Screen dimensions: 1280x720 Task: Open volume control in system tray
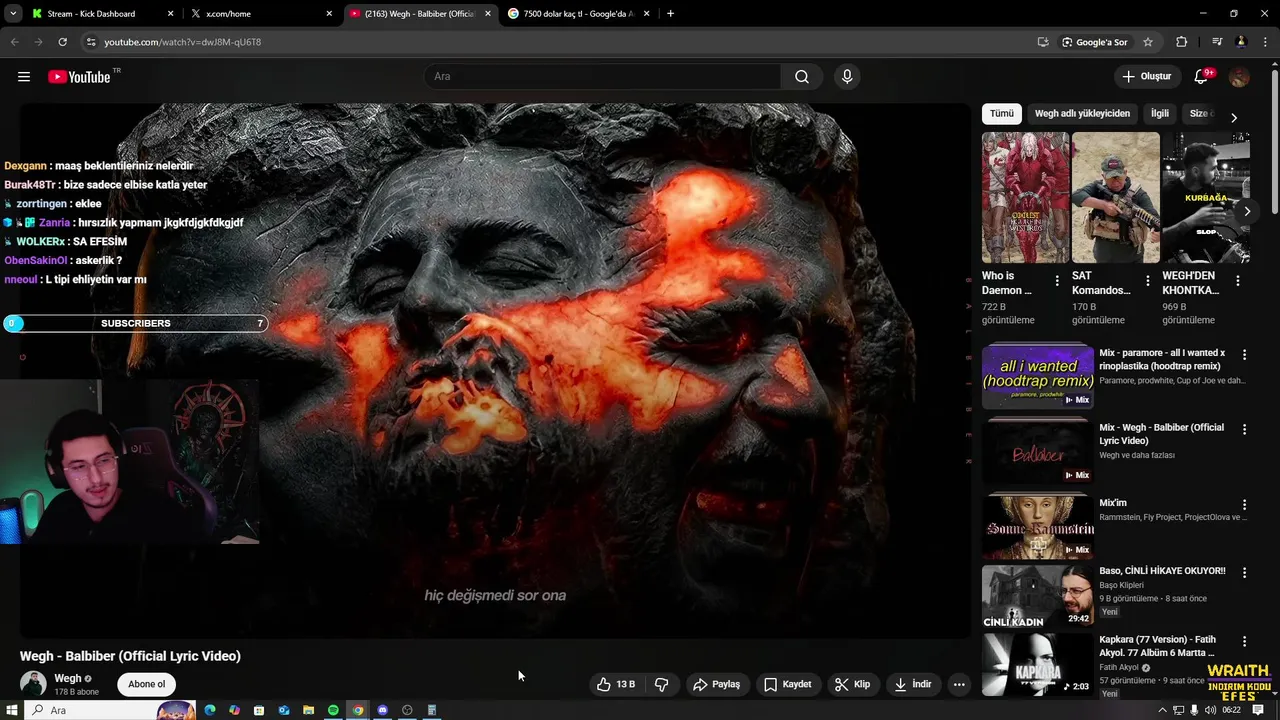[1210, 710]
